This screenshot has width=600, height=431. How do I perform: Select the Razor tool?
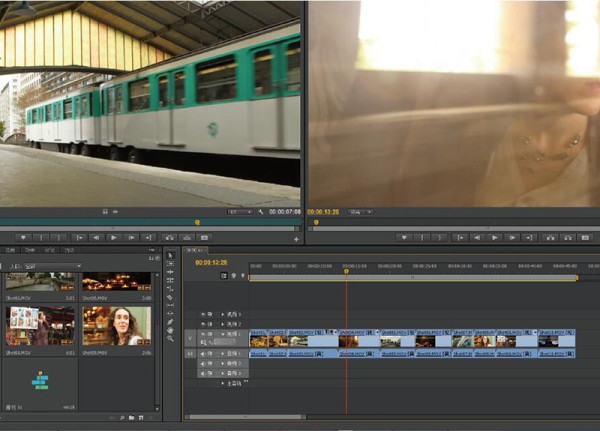coord(171,297)
